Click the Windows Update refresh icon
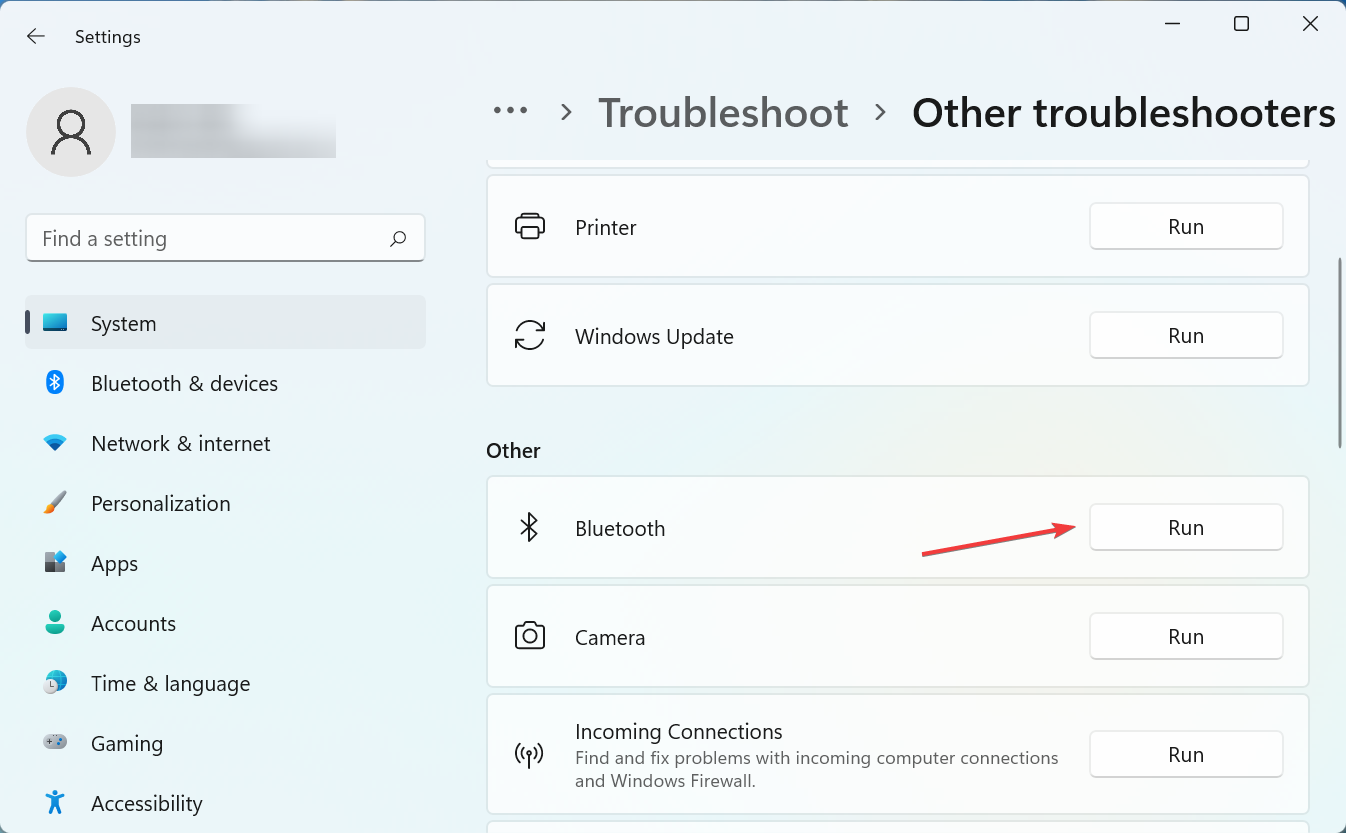Viewport: 1346px width, 833px height. click(530, 336)
